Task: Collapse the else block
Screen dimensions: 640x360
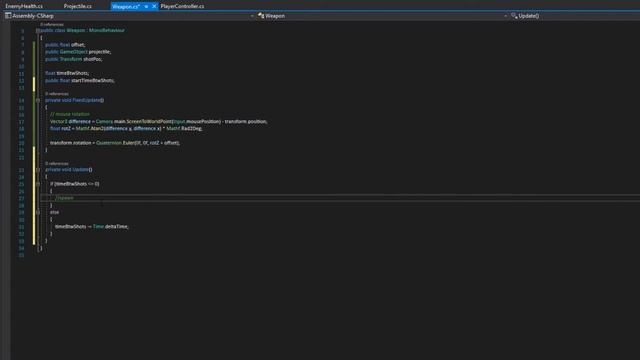Action: coord(38,212)
